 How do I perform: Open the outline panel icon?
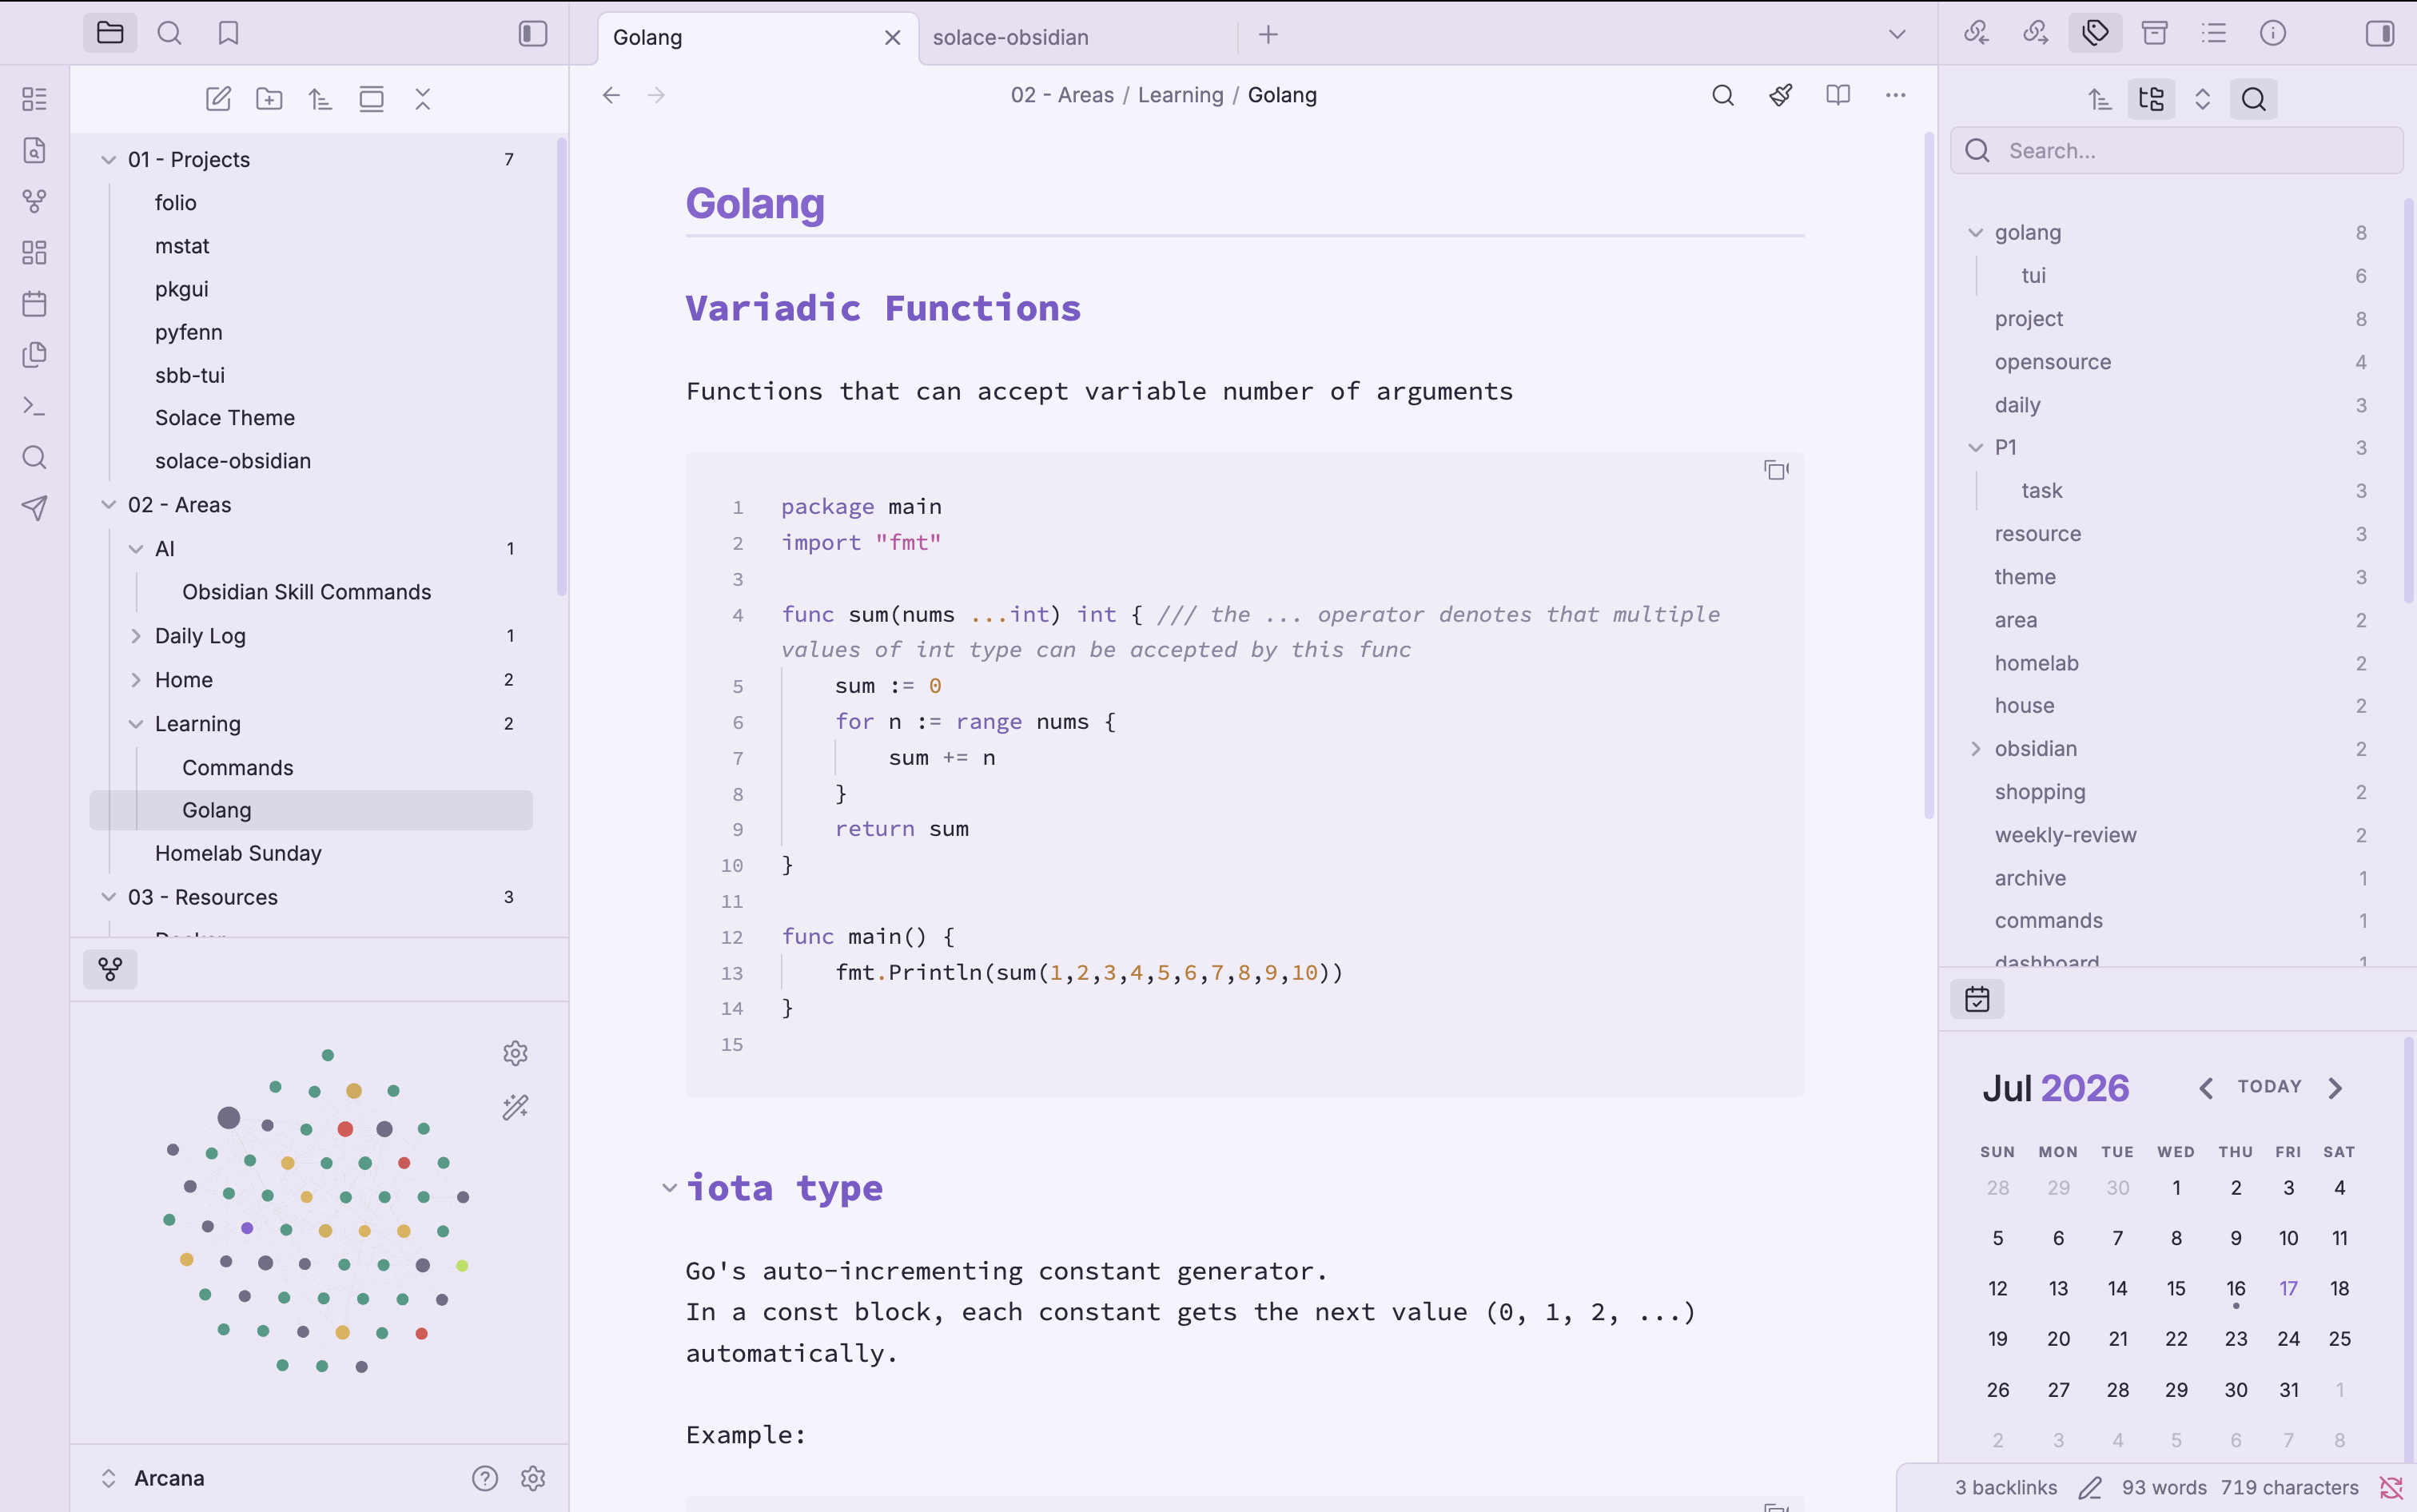click(x=2214, y=33)
